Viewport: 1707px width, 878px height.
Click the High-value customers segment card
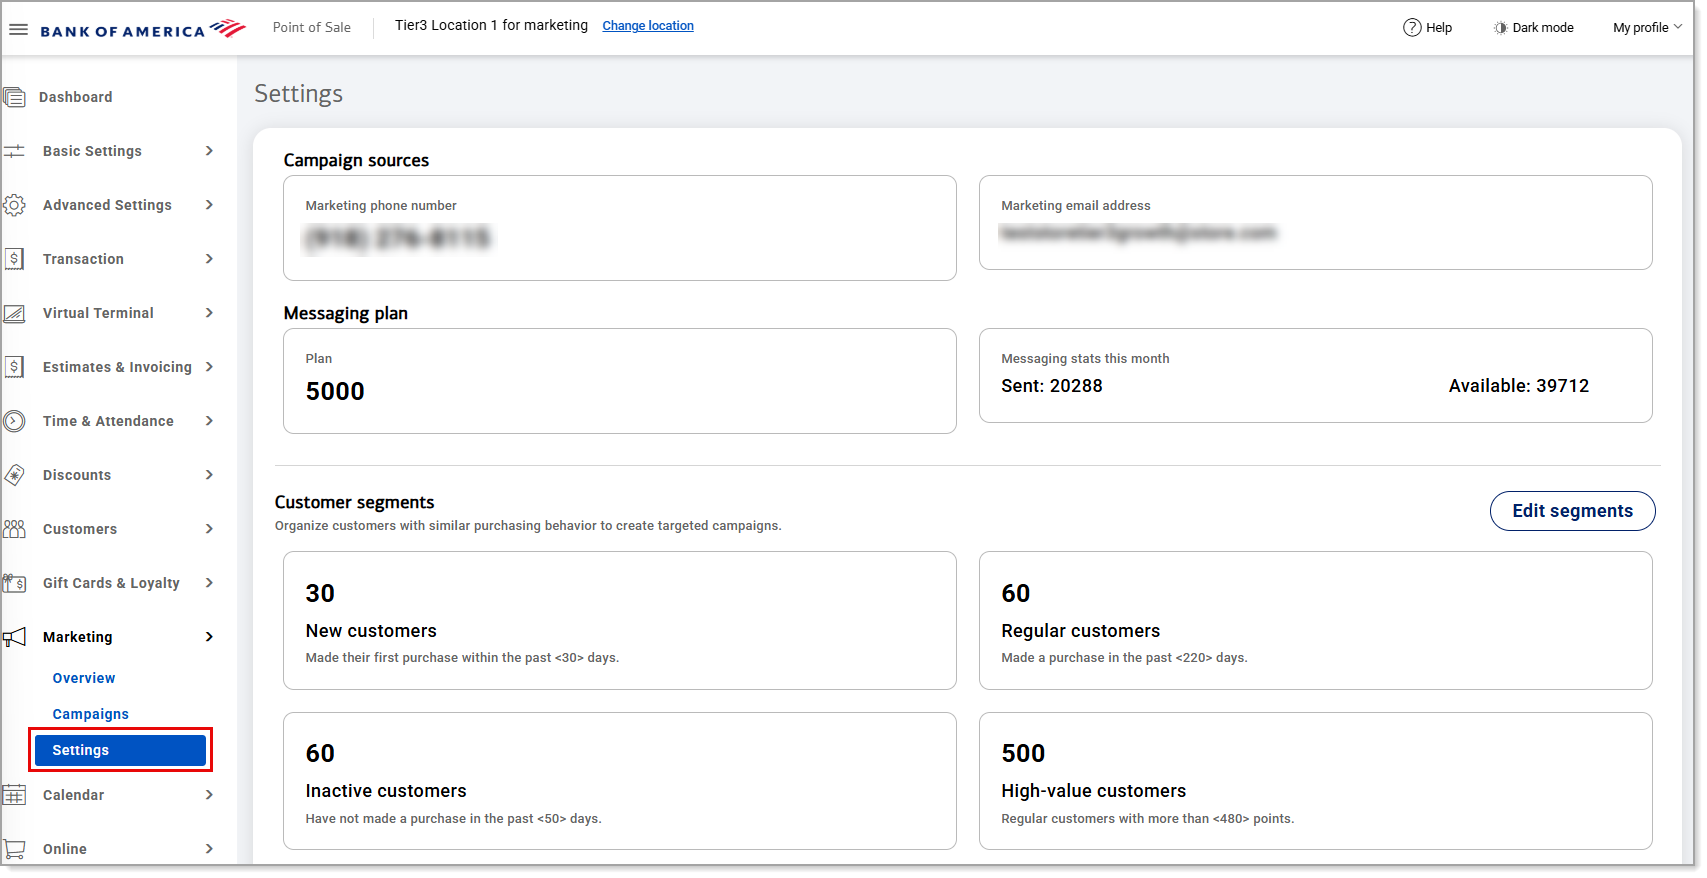point(1315,781)
